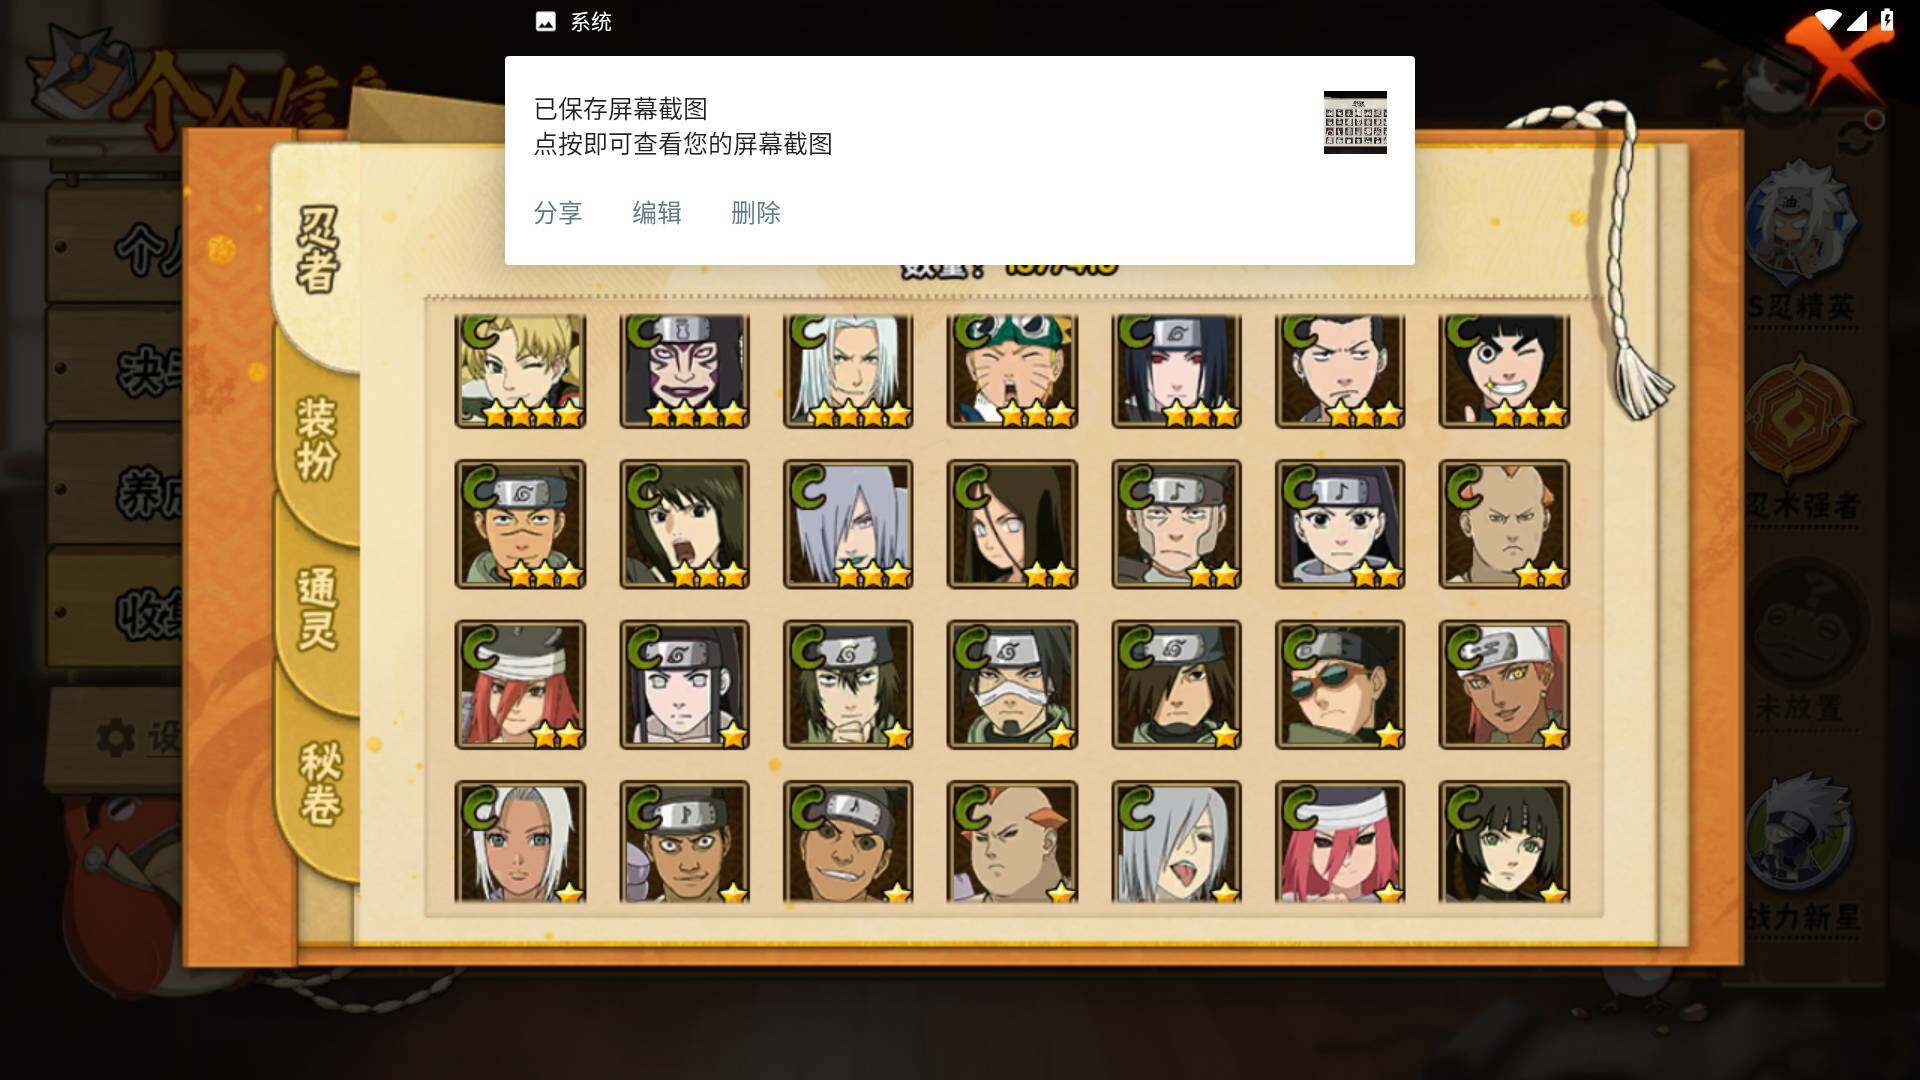1920x1080 pixels.
Task: Pick the bandaged-face ninja portrait
Action: (x=1012, y=685)
